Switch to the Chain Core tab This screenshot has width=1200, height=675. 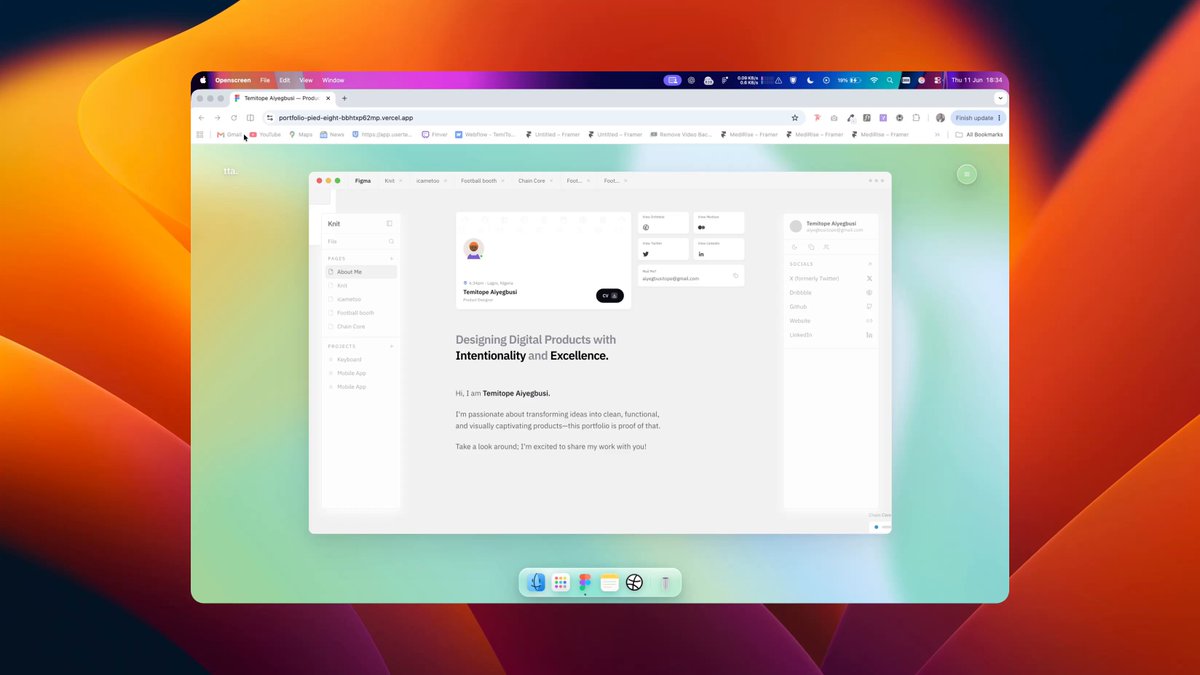(x=531, y=181)
